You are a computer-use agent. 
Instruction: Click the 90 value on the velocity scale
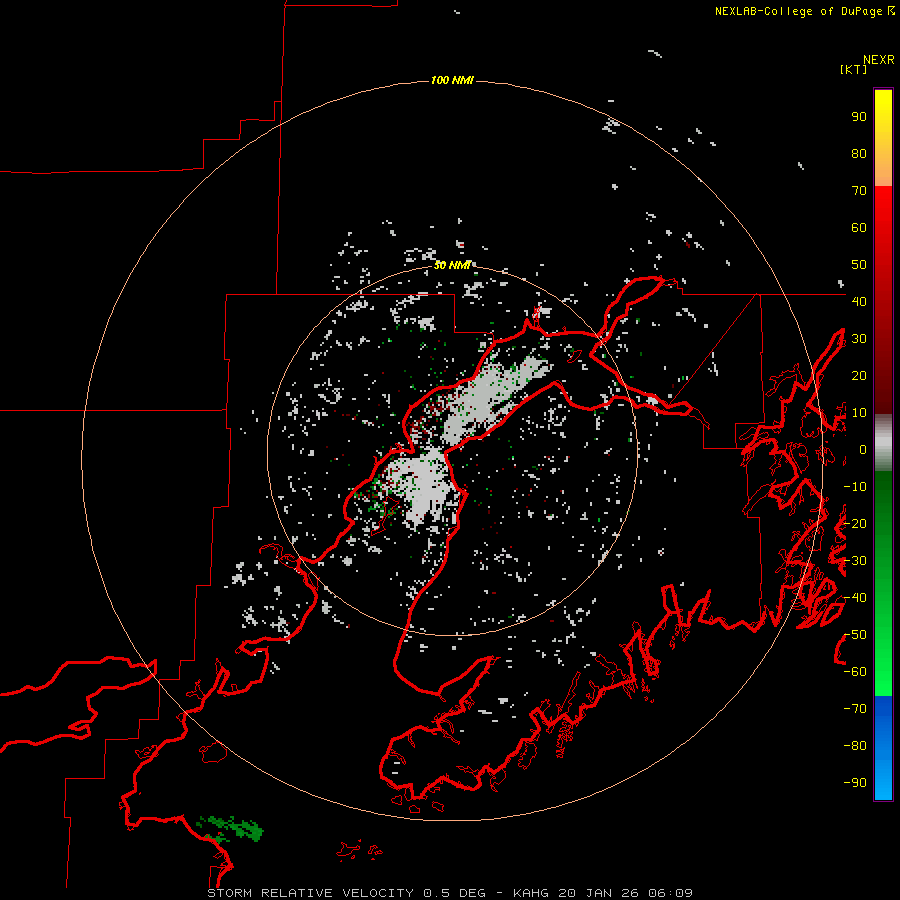click(859, 117)
